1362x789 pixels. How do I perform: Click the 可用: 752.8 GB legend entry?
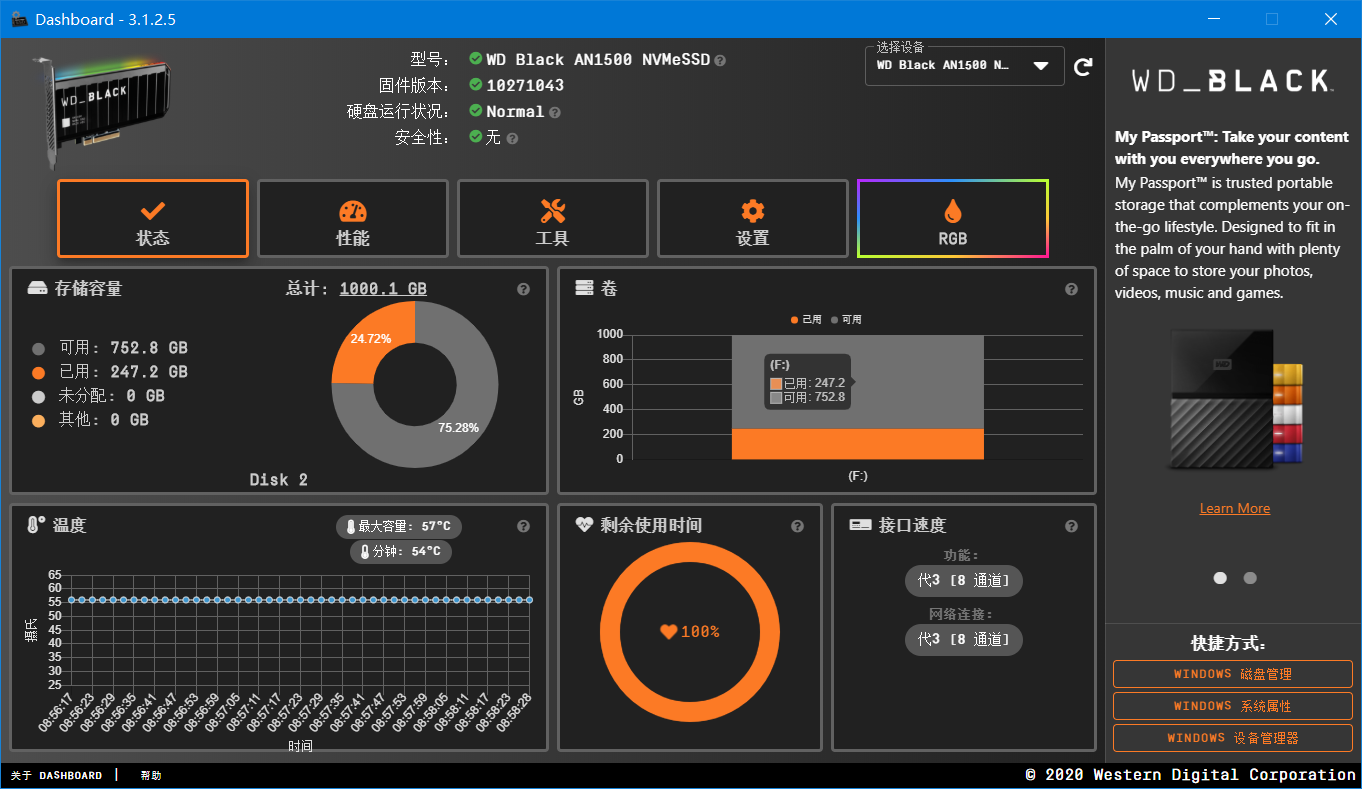pos(110,348)
